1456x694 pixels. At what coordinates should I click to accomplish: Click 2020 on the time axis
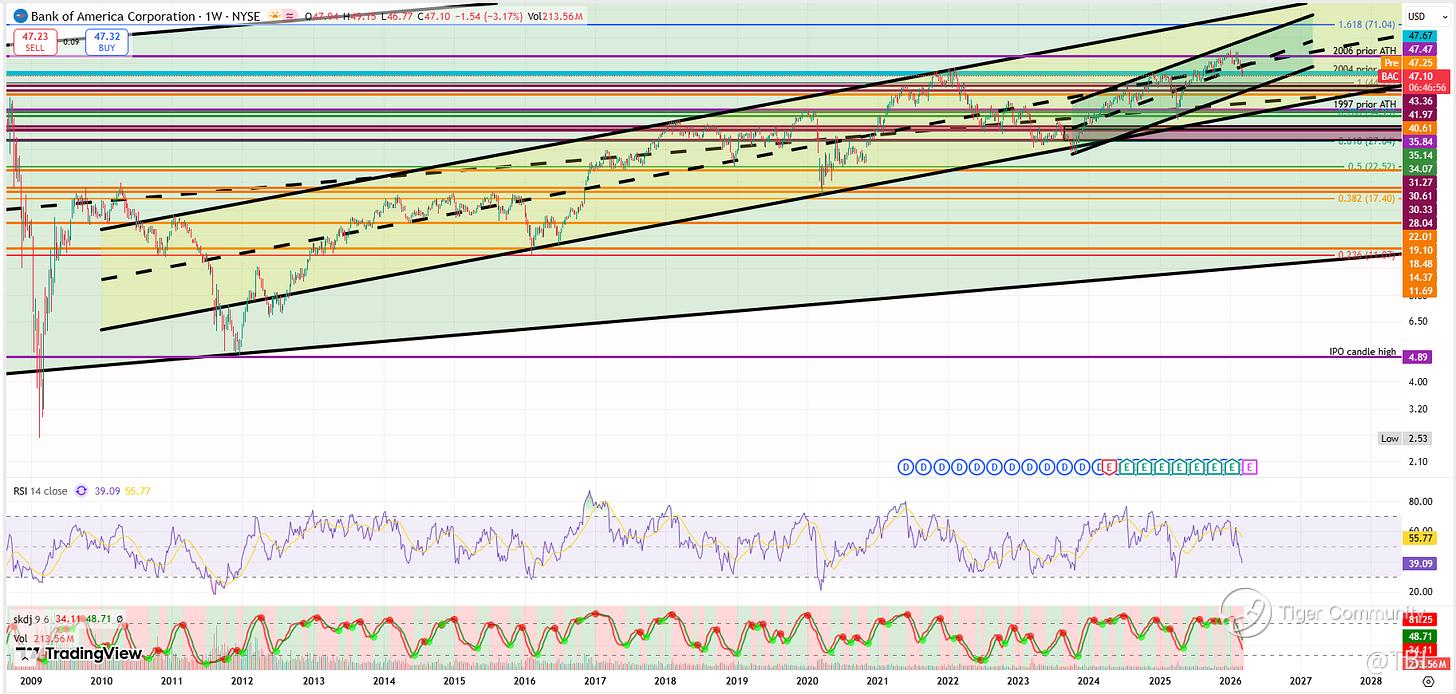click(x=807, y=679)
